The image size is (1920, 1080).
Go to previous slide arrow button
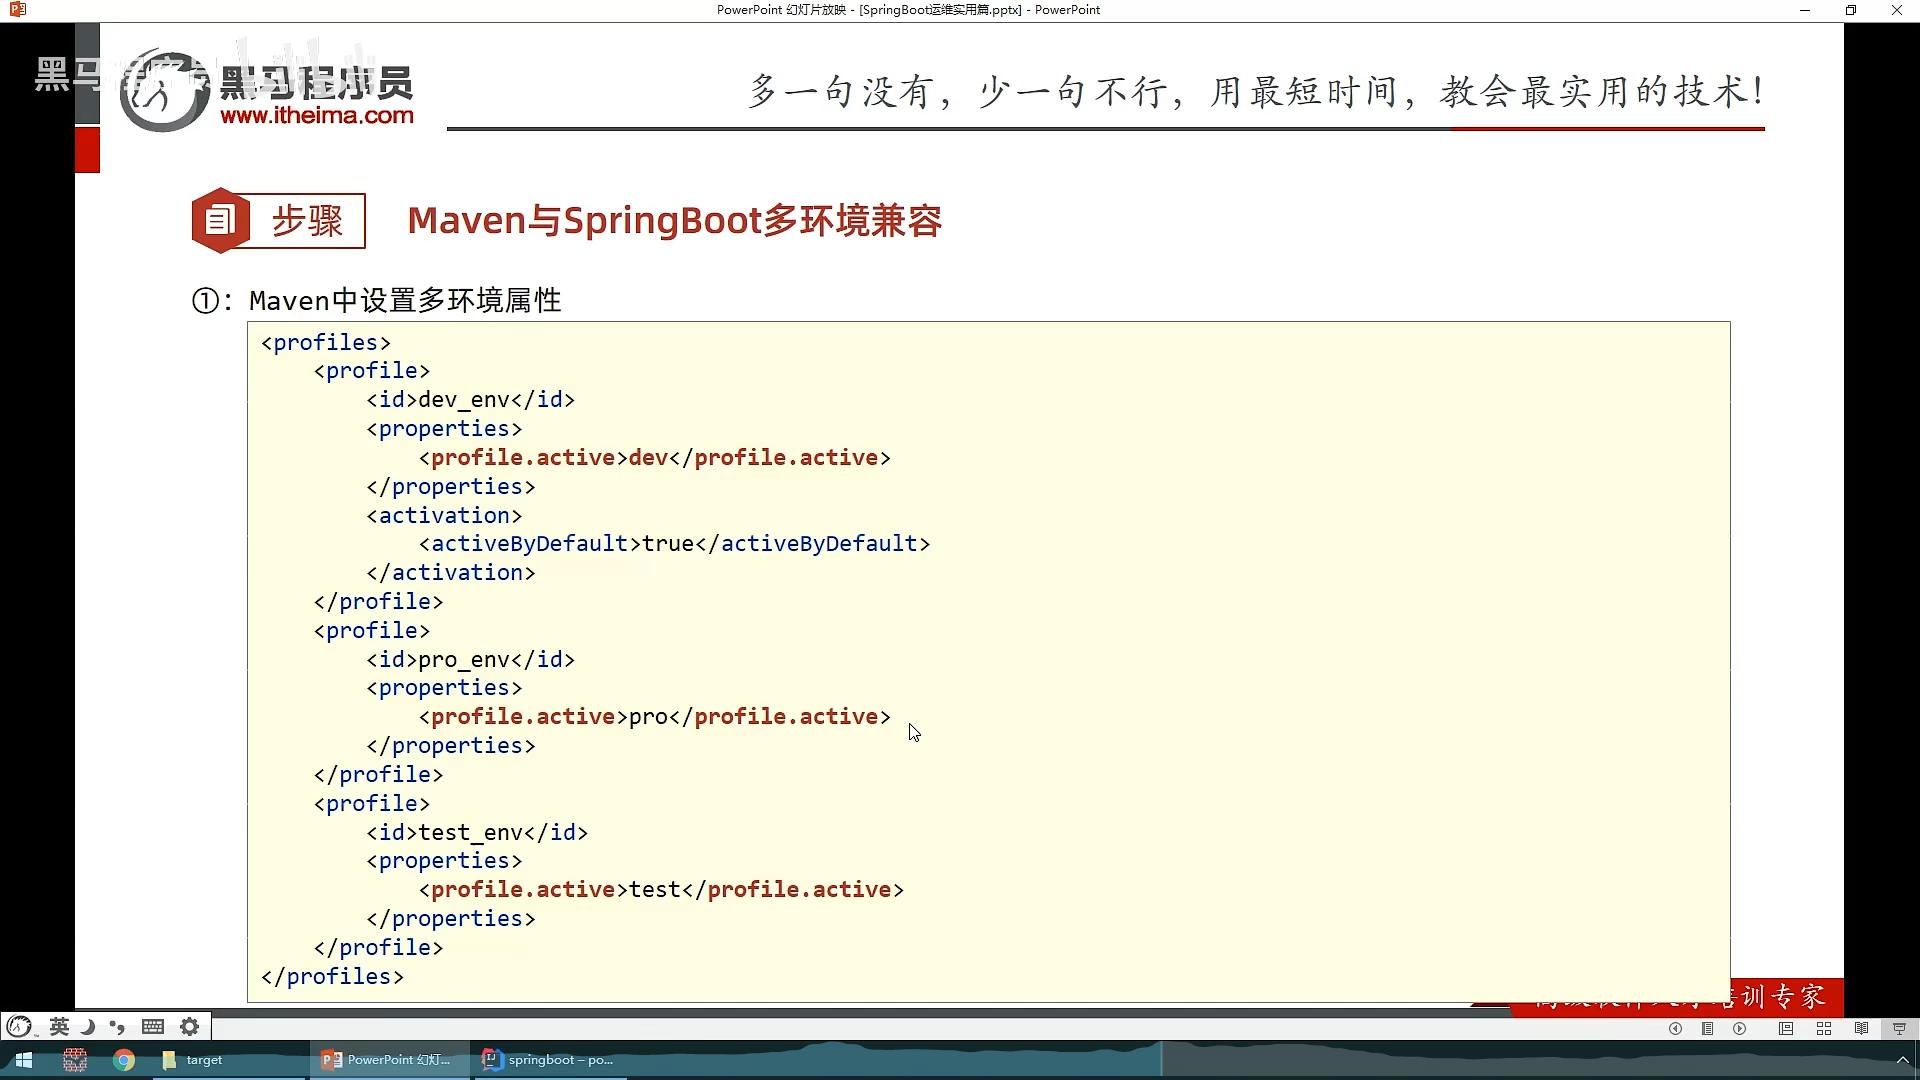(1675, 1029)
